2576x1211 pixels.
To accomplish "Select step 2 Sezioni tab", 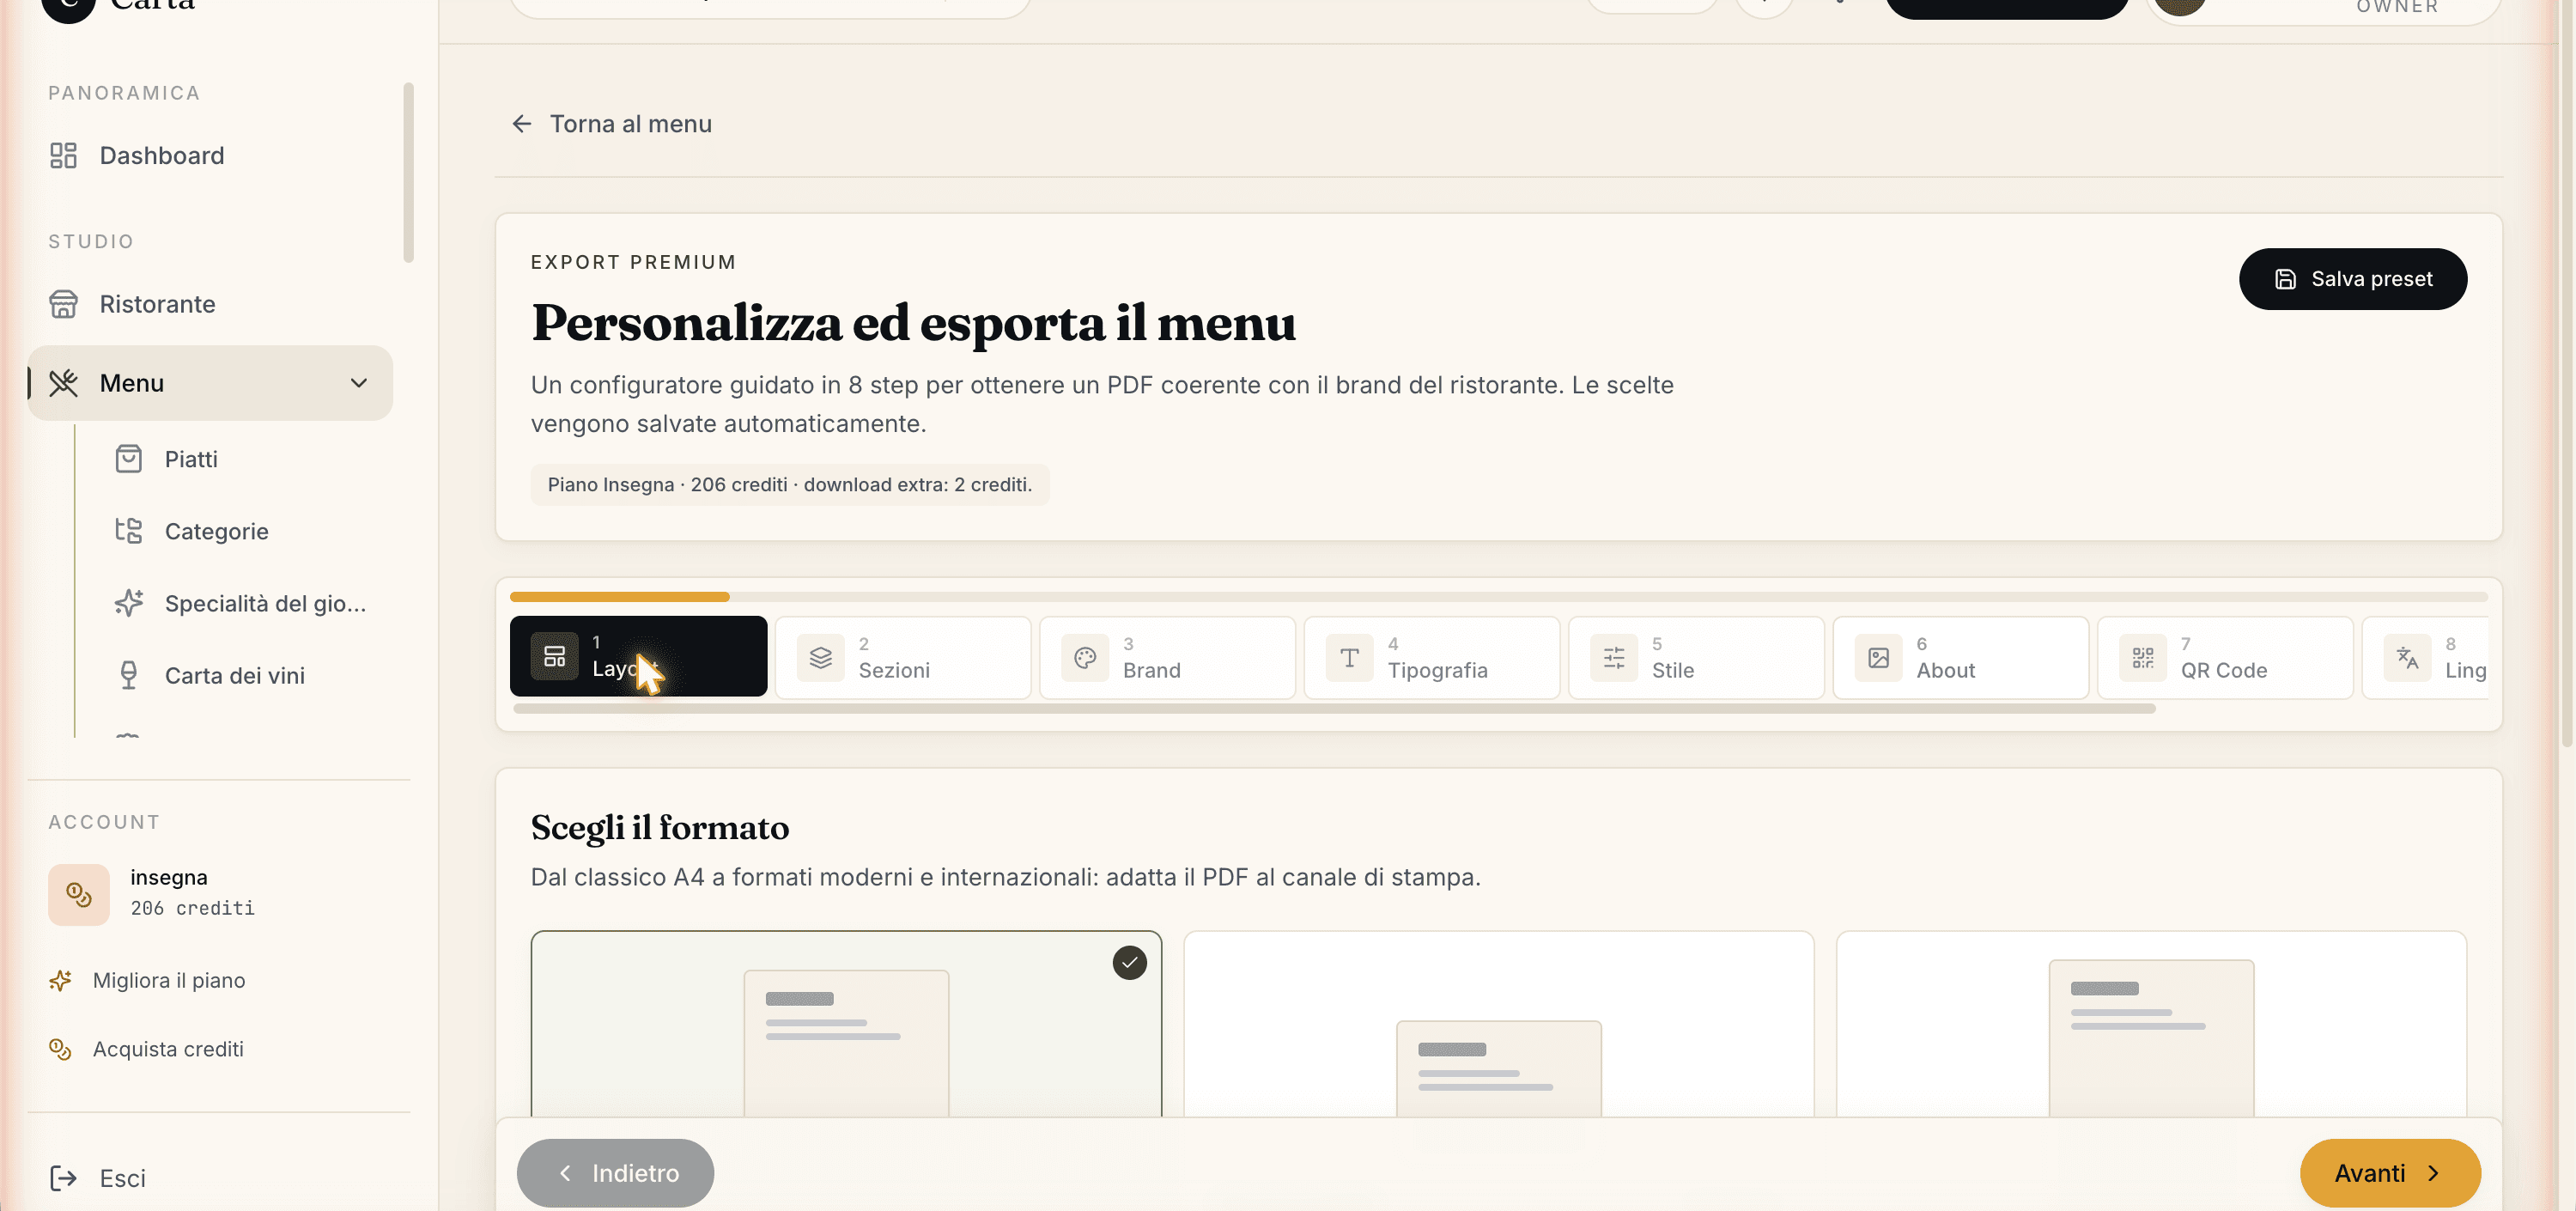I will (x=903, y=657).
